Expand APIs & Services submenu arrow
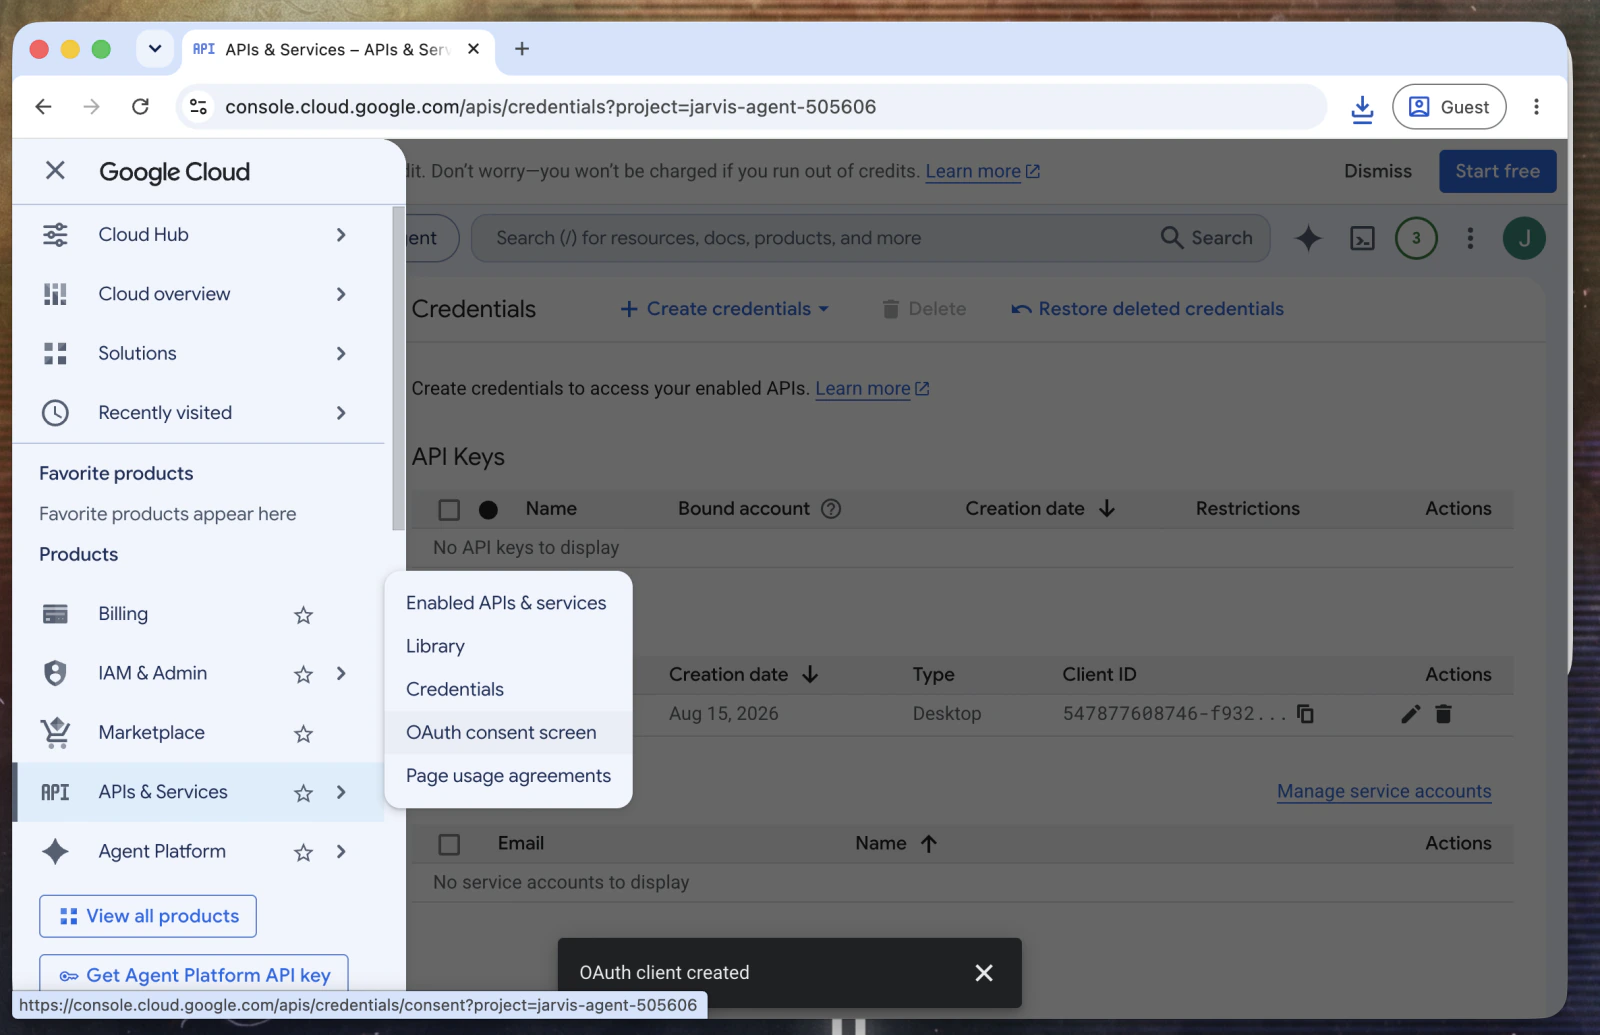Image resolution: width=1600 pixels, height=1035 pixels. [x=341, y=792]
